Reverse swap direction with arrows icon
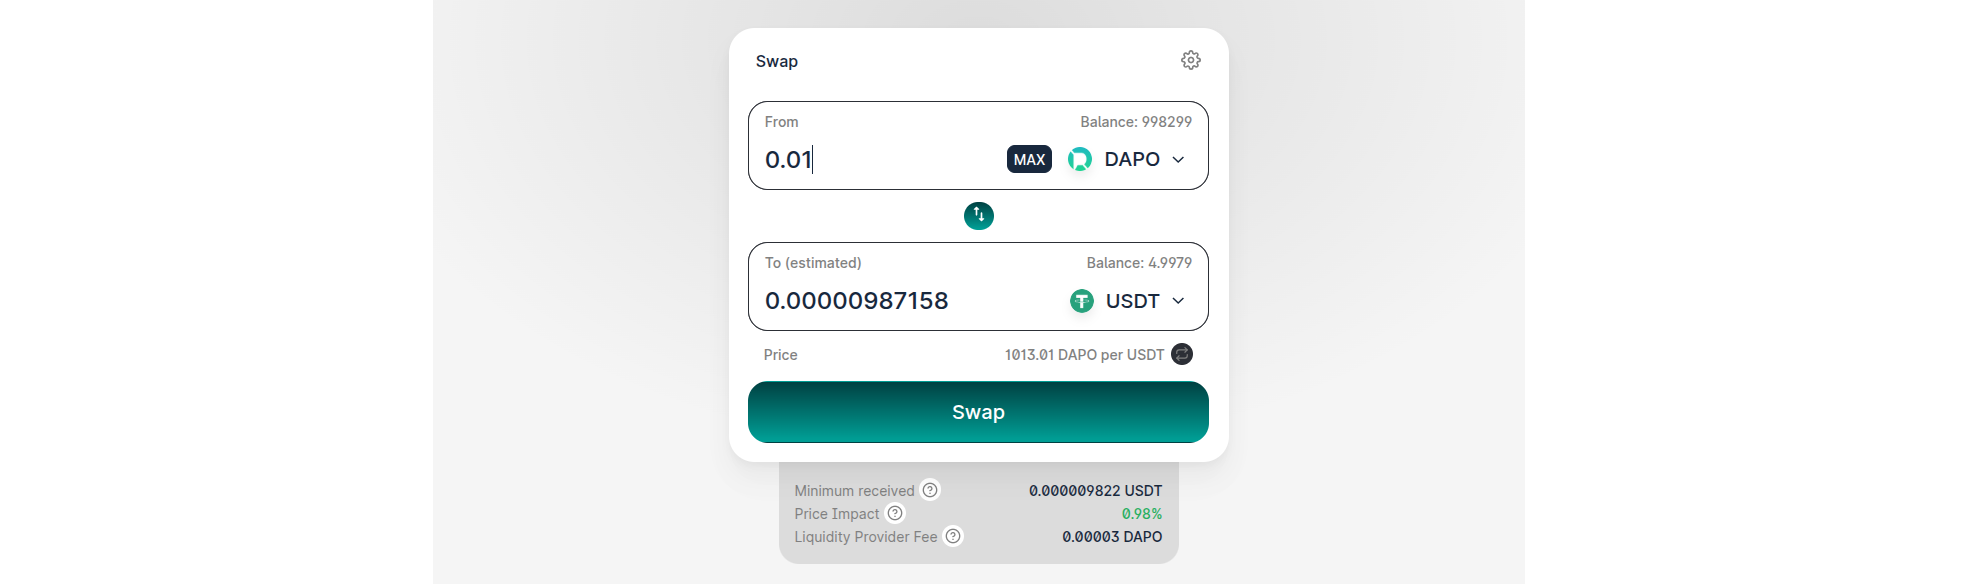Screen dimensions: 1980x585 pyautogui.click(x=978, y=215)
